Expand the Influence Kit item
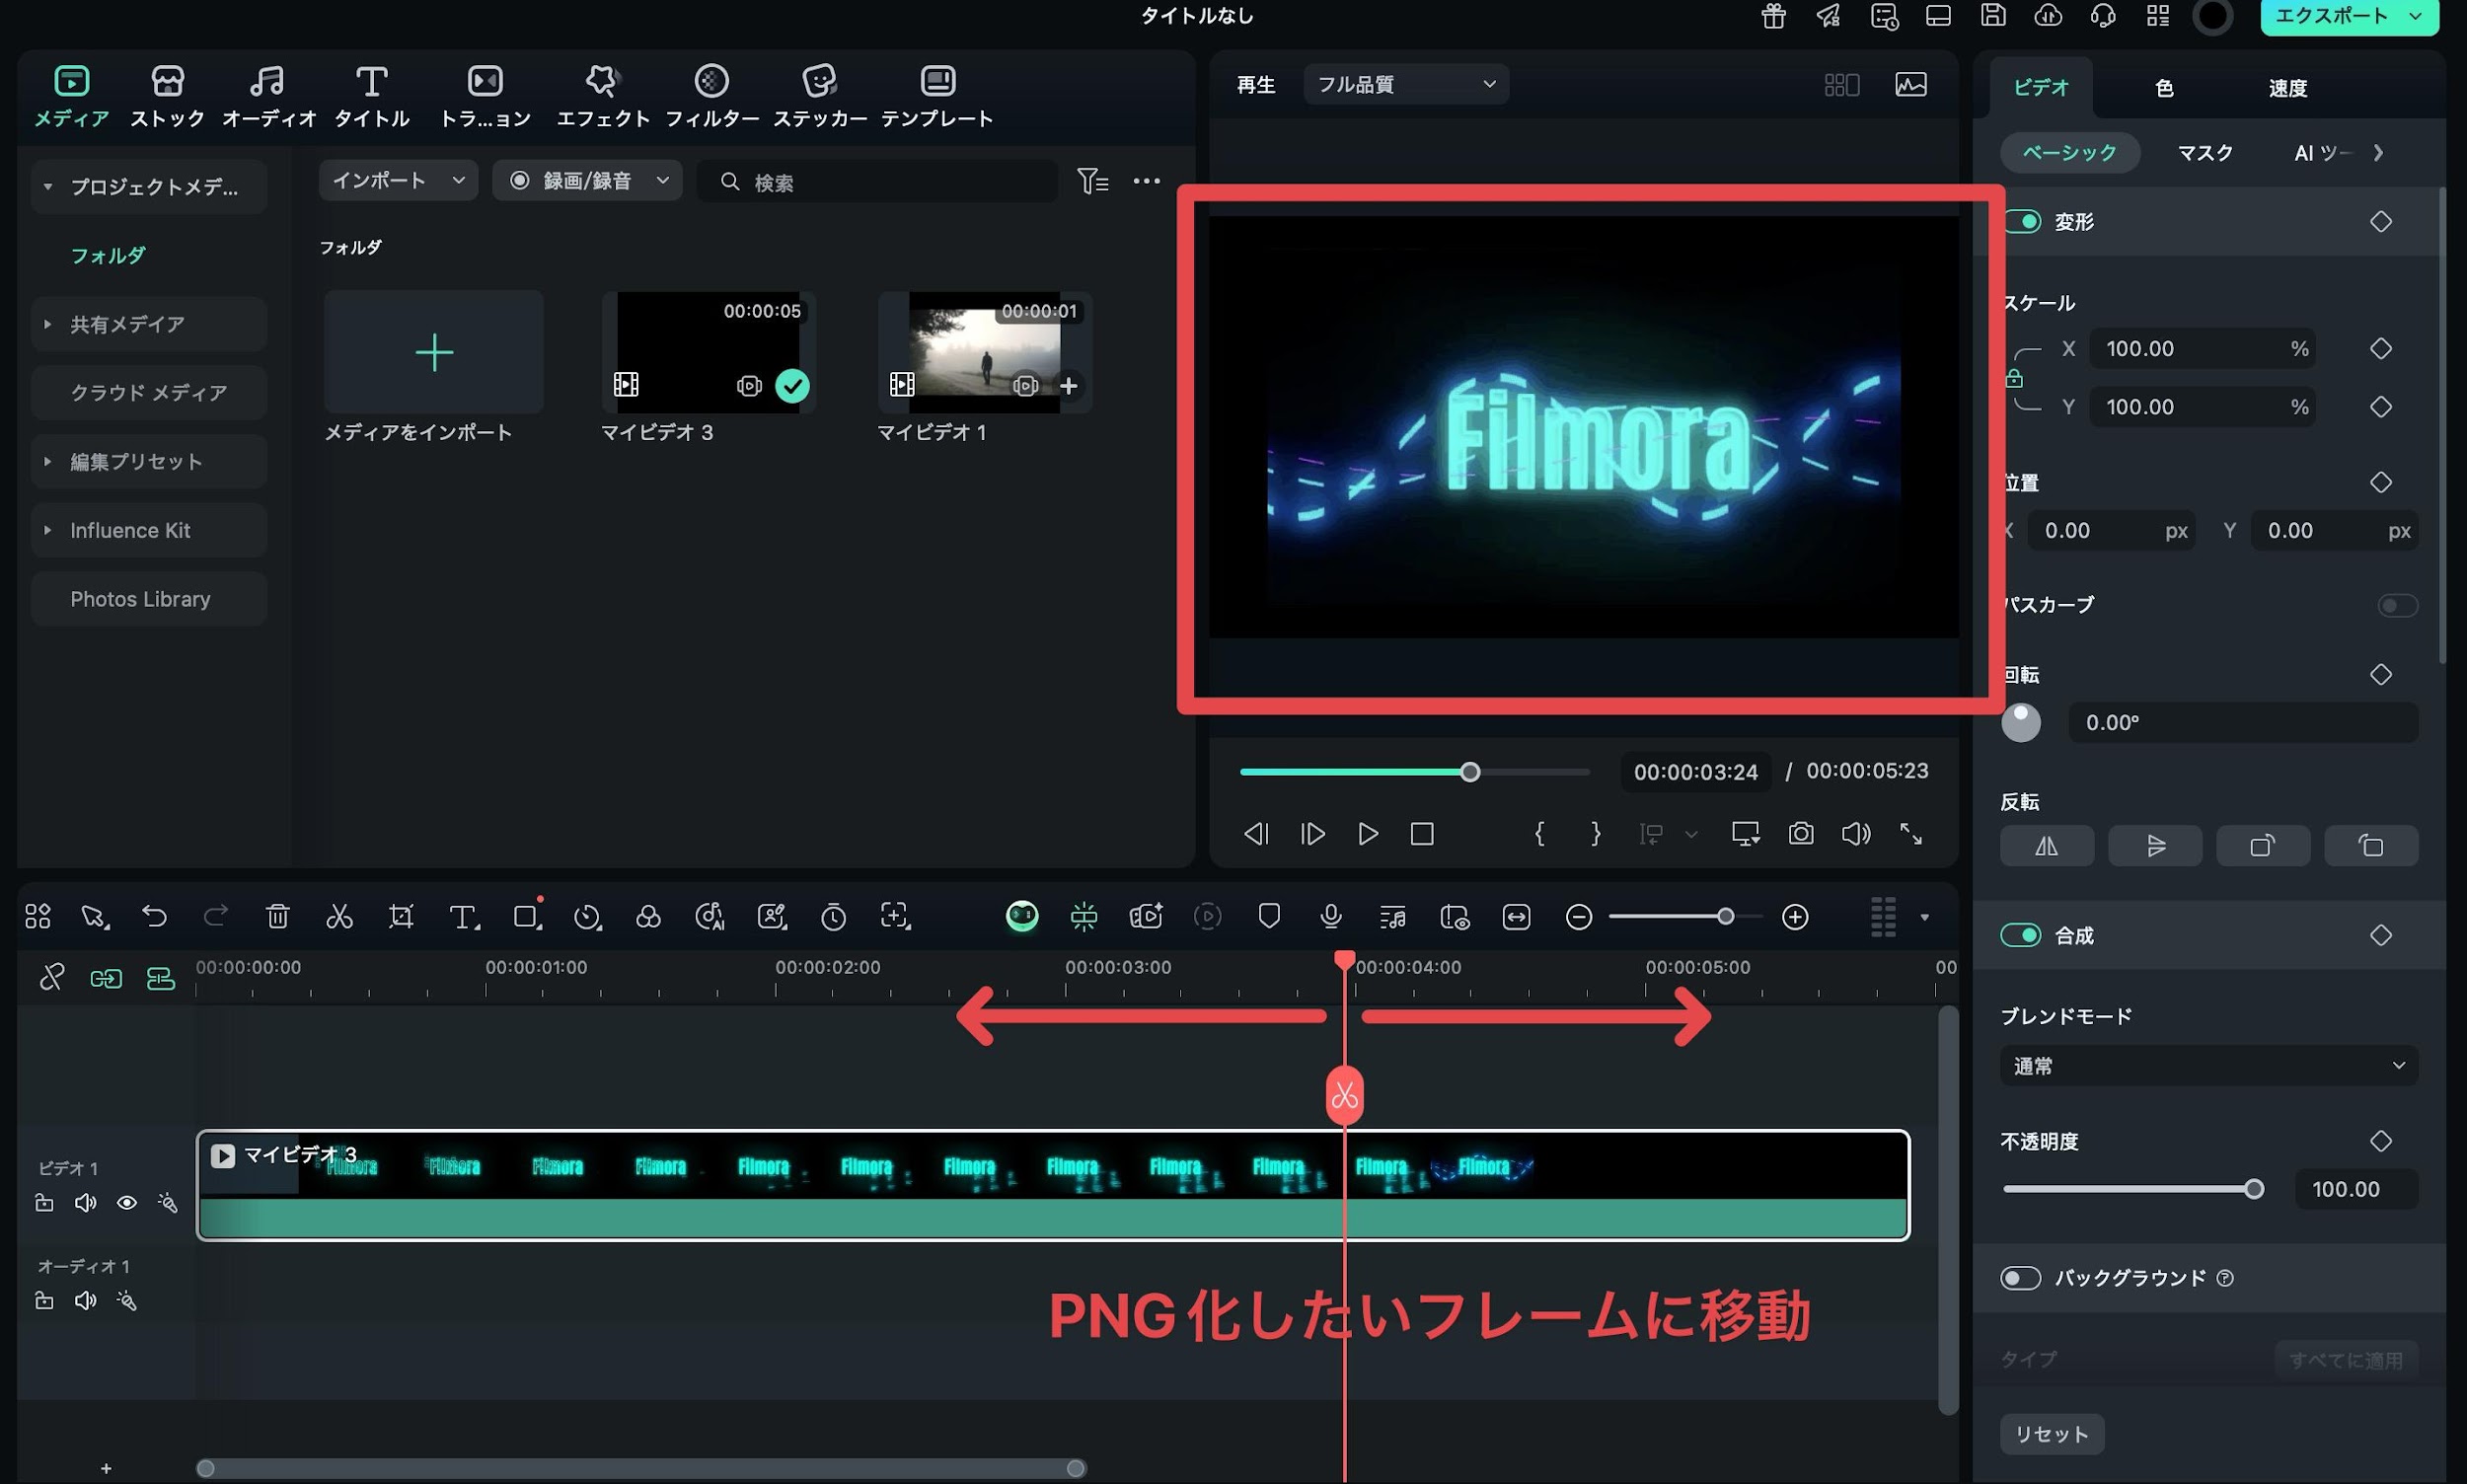This screenshot has width=2467, height=1484. click(47, 530)
